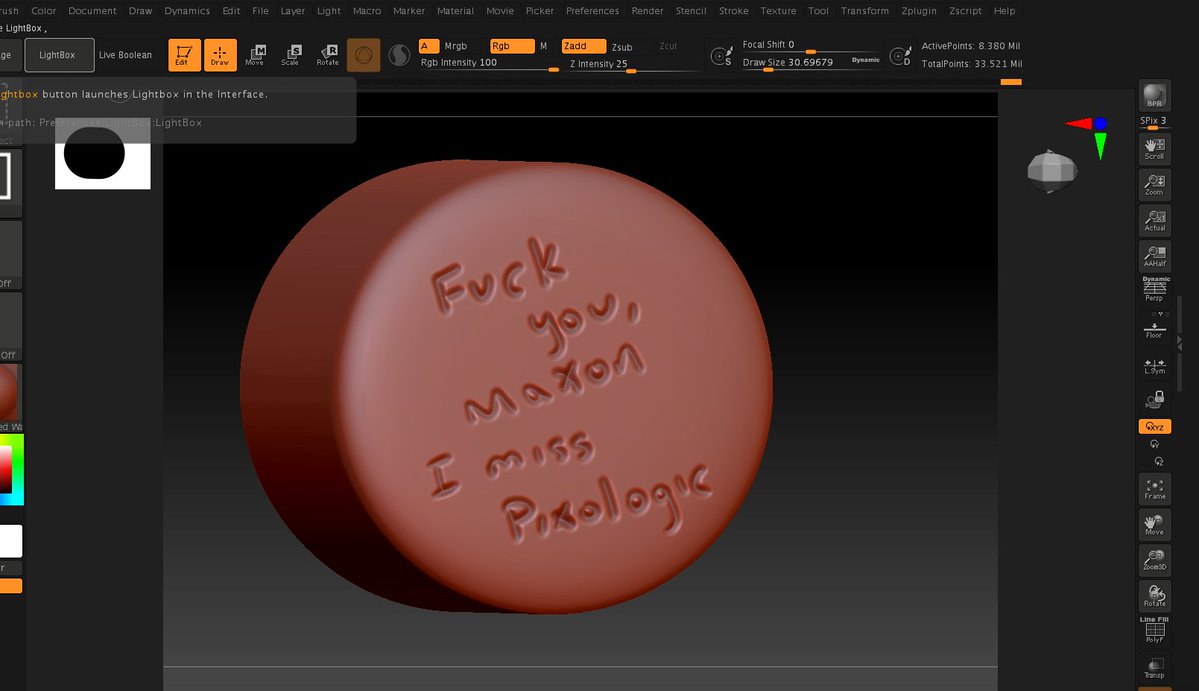Click the Draw Size slider
This screenshot has width=1199, height=691.
(x=811, y=63)
